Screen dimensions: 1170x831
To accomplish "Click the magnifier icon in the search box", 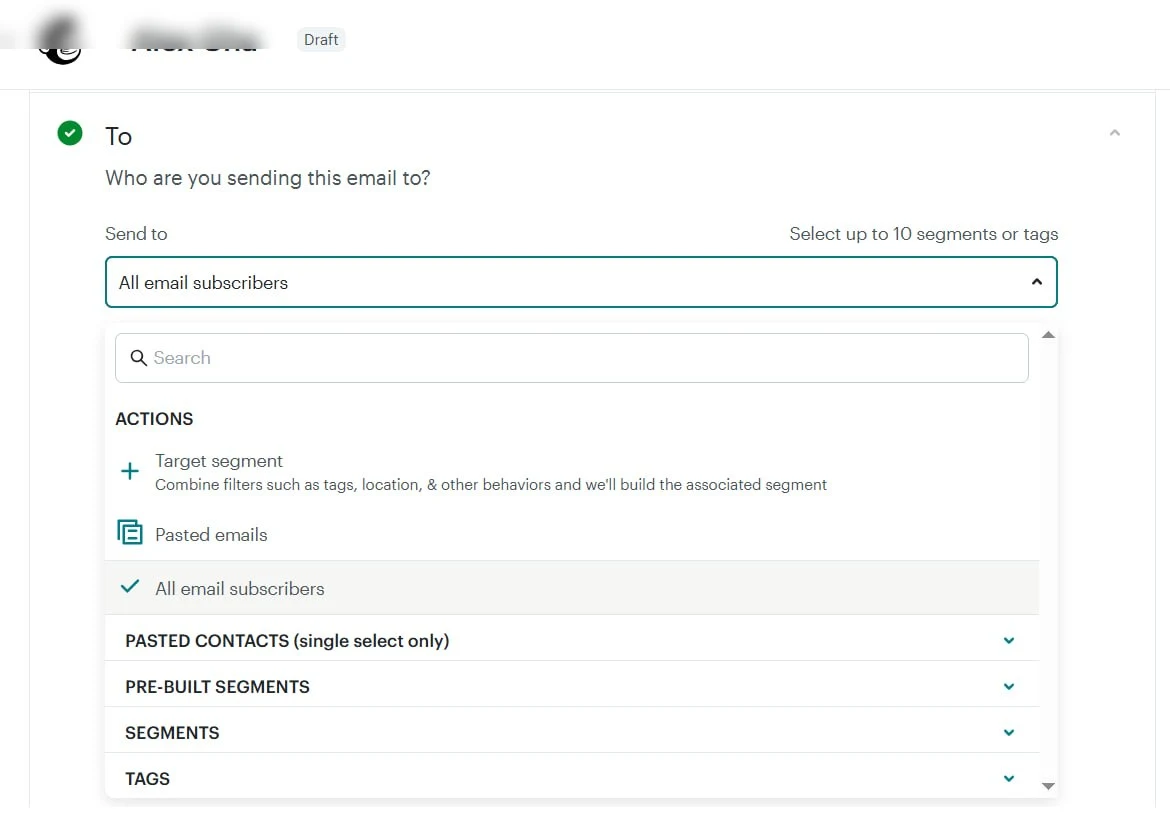I will (138, 358).
